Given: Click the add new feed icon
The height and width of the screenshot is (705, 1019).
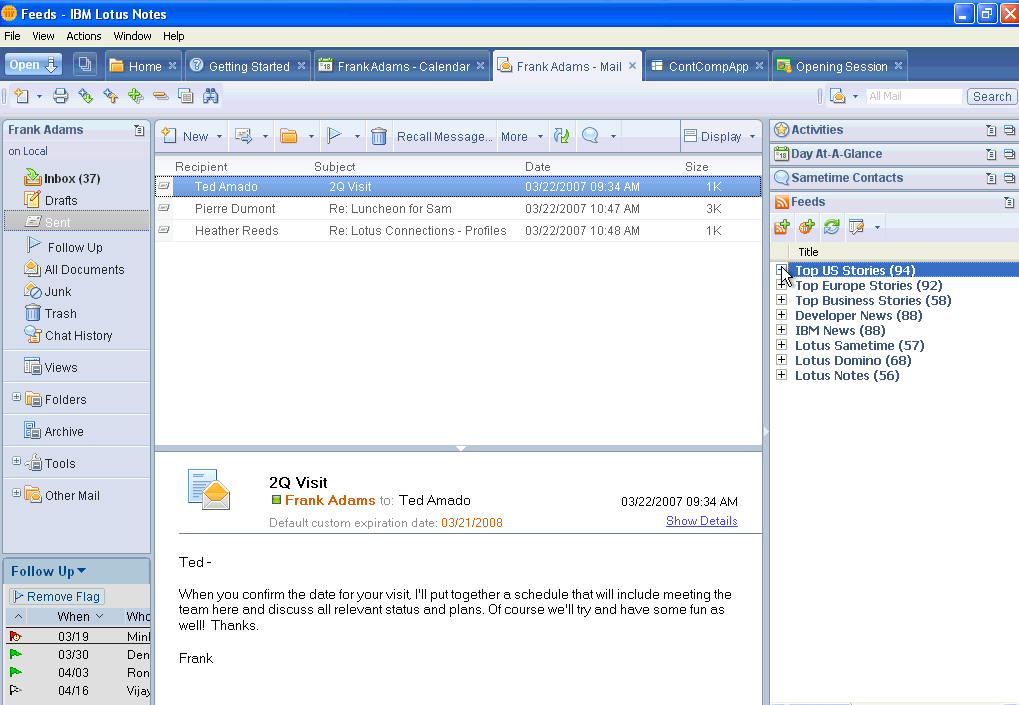Looking at the screenshot, I should [x=782, y=228].
